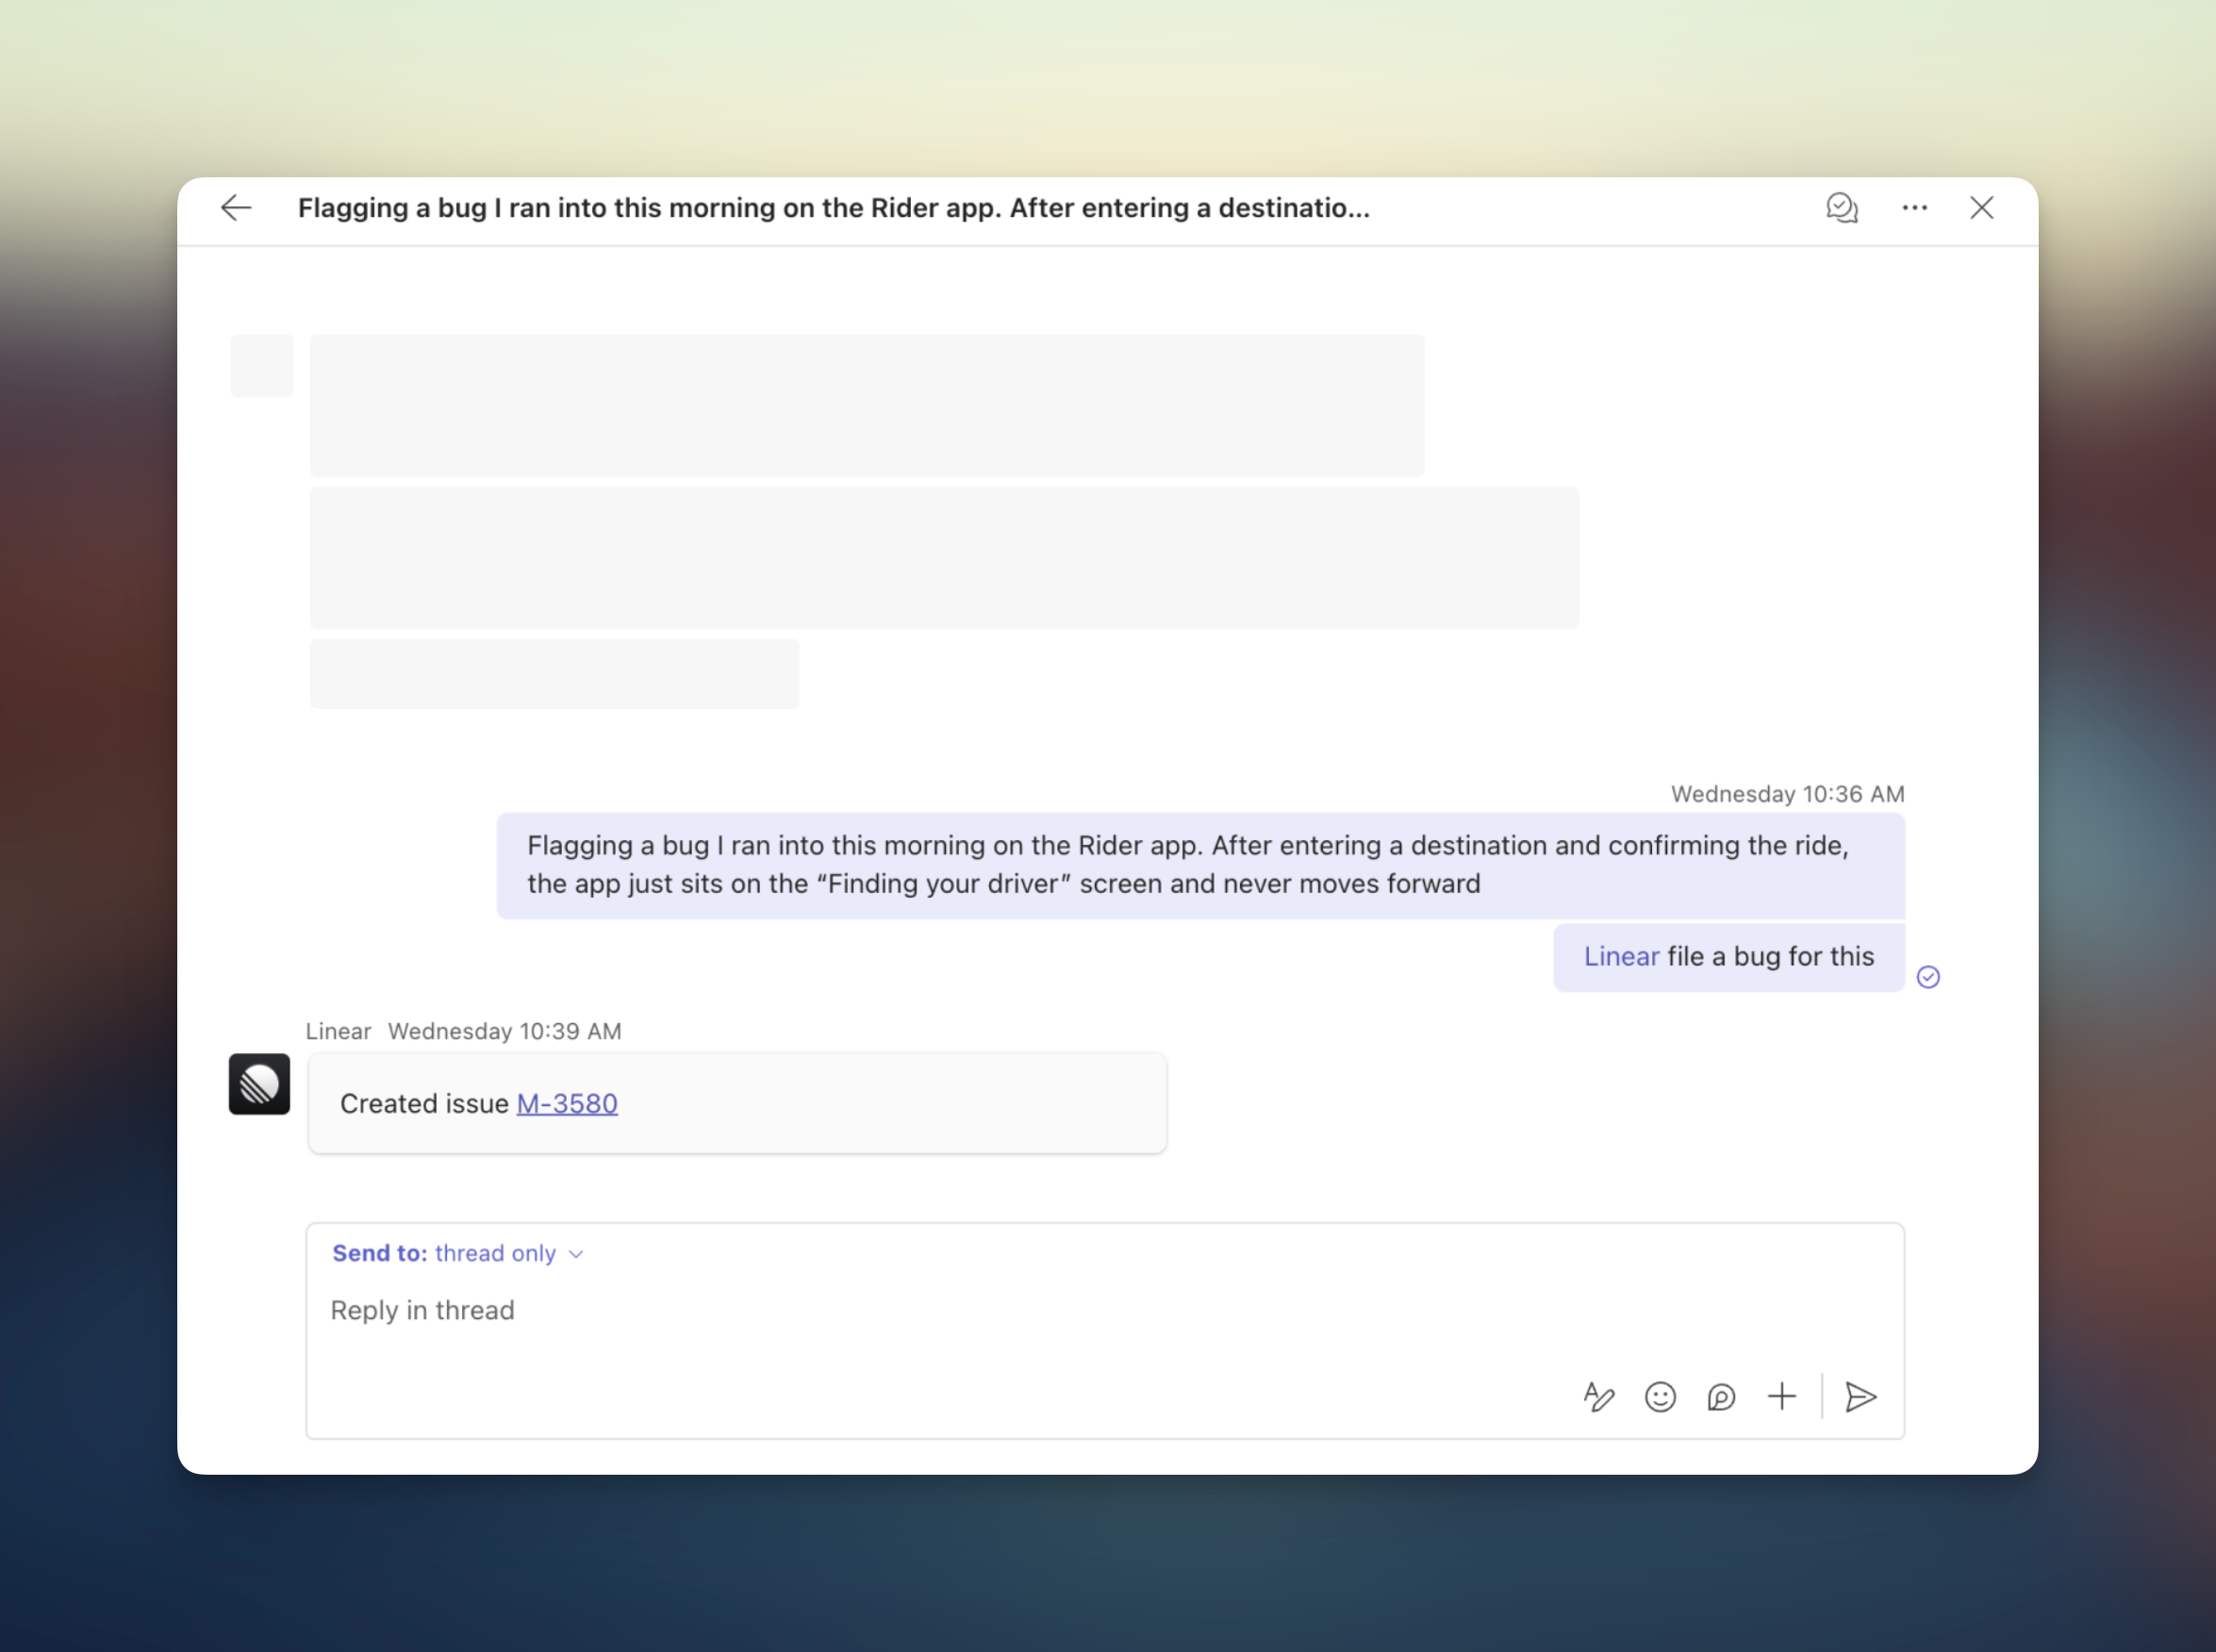This screenshot has height=1652, width=2216.
Task: Open the plus actions menu
Action: [x=1782, y=1396]
